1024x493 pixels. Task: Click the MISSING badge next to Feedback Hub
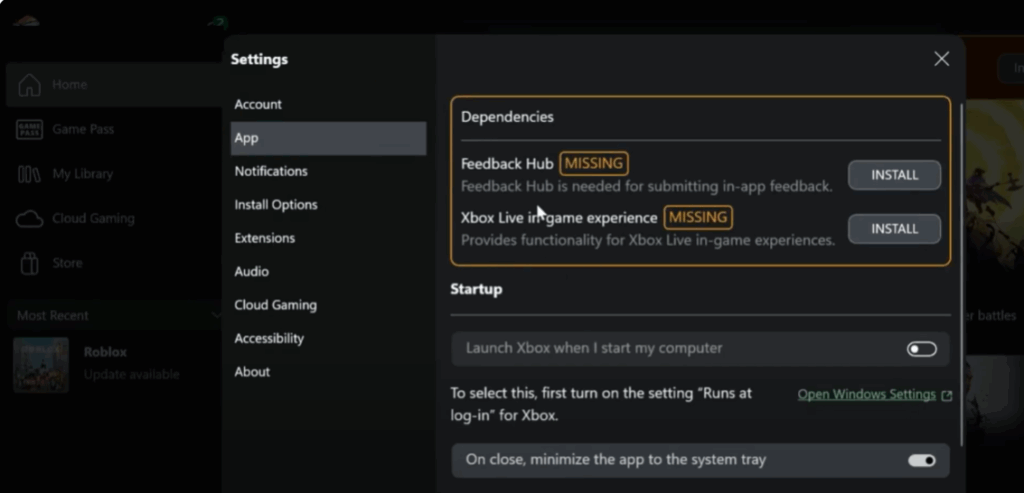tap(594, 164)
